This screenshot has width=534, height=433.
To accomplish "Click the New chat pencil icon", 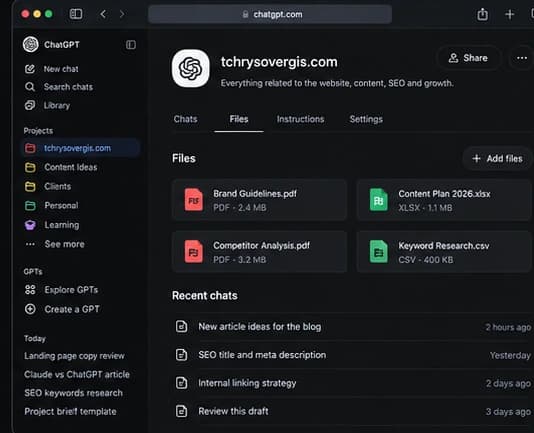I will 30,69.
